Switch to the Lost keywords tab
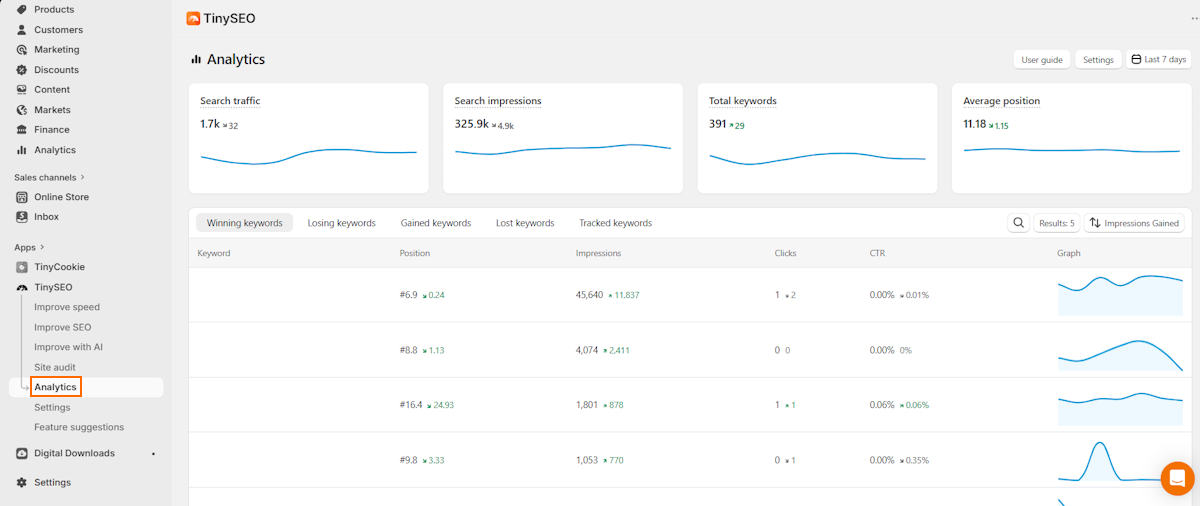The image size is (1200, 506). point(525,223)
